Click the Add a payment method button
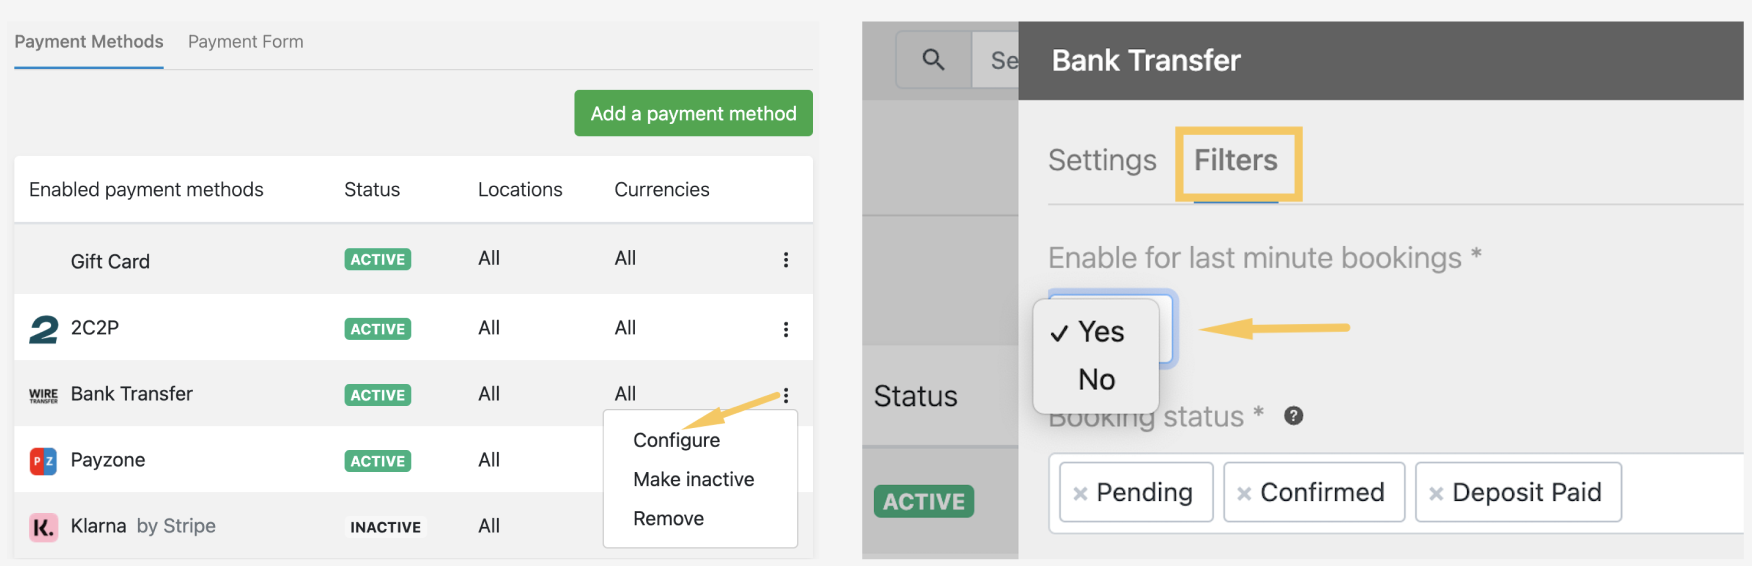Viewport: 1752px width, 566px height. point(693,113)
